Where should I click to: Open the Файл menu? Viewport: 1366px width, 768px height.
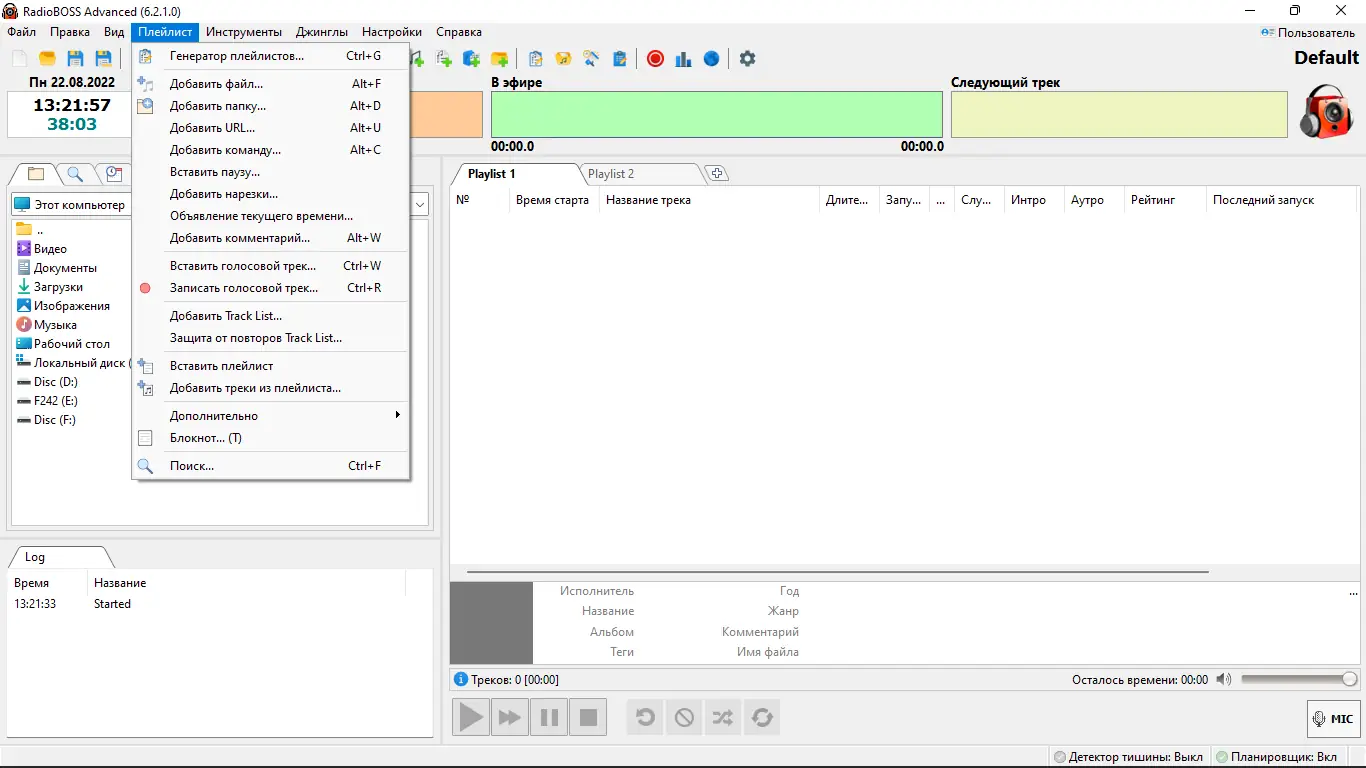tap(21, 32)
